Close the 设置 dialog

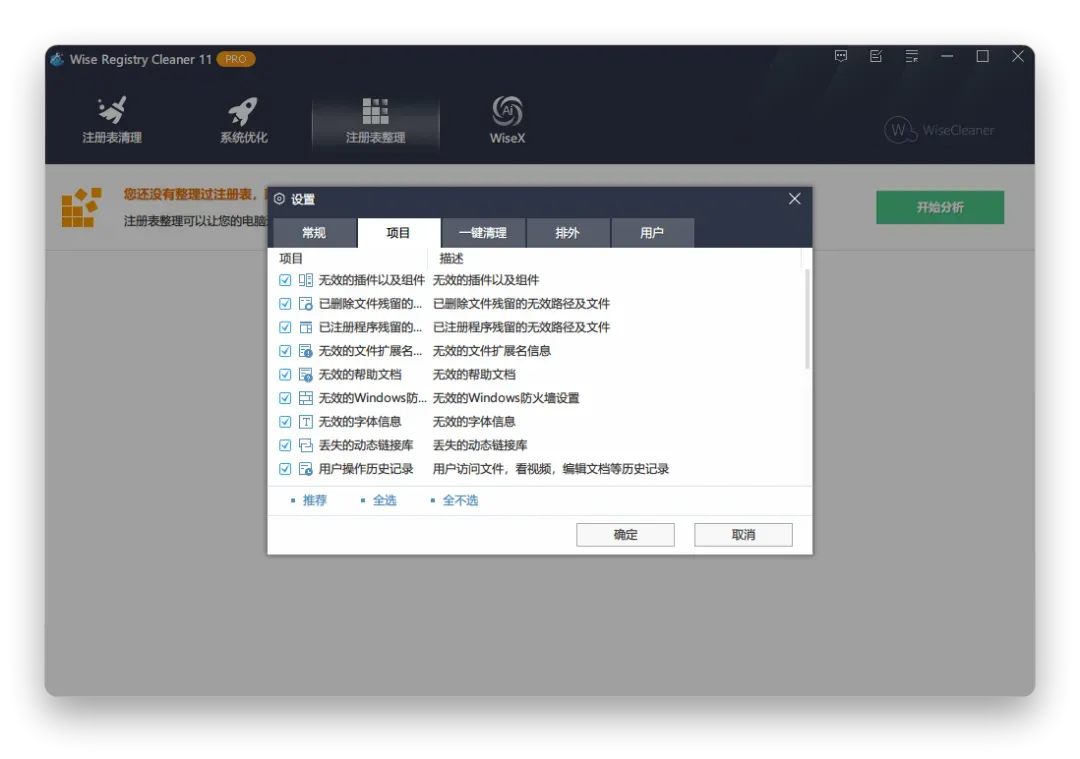(794, 199)
